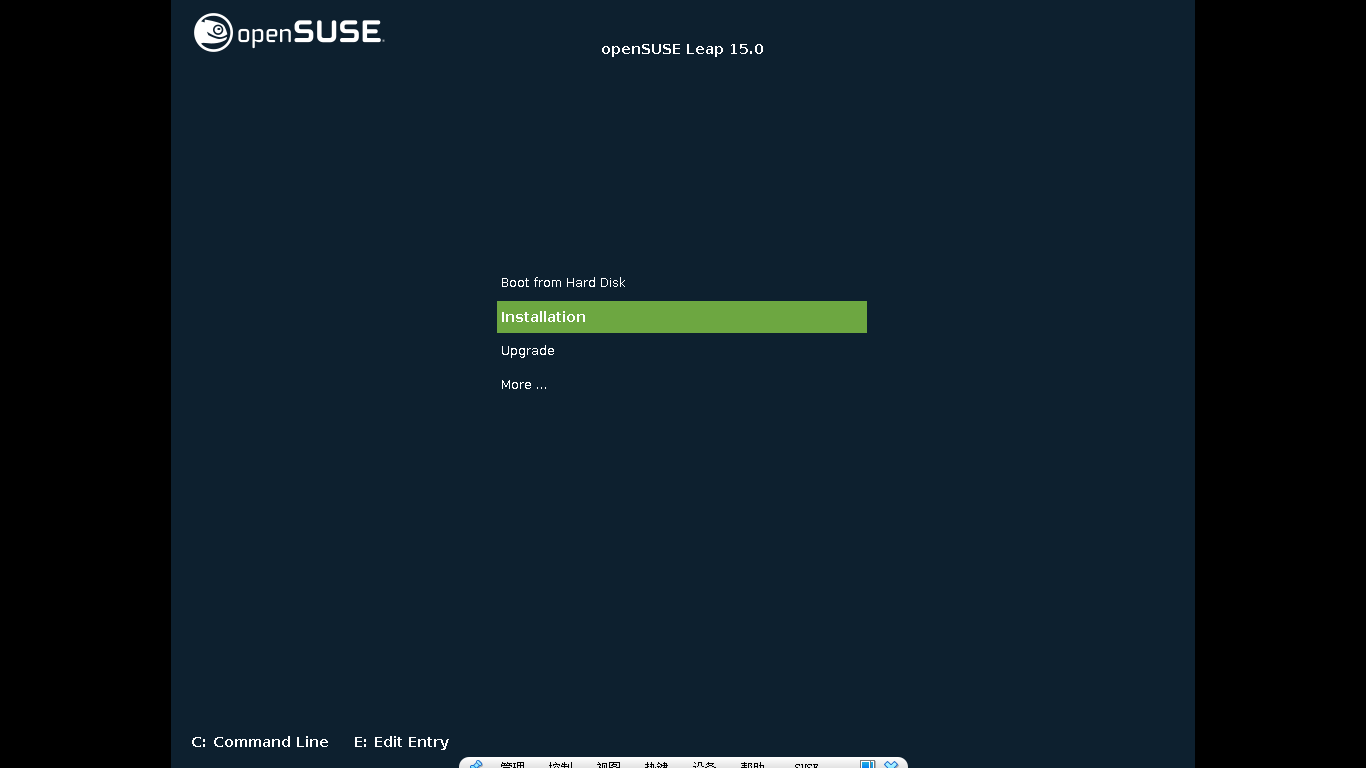This screenshot has width=1366, height=768.
Task: Click the C: Command Line hint
Action: (260, 742)
